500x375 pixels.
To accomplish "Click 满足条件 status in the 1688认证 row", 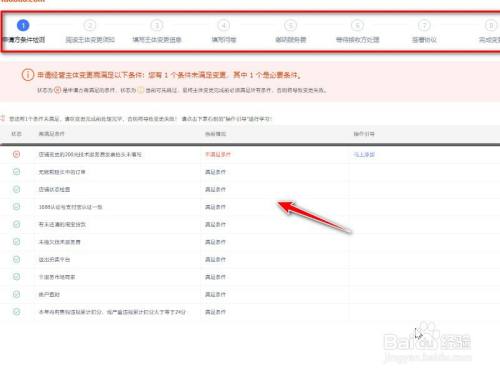I will [215, 207].
